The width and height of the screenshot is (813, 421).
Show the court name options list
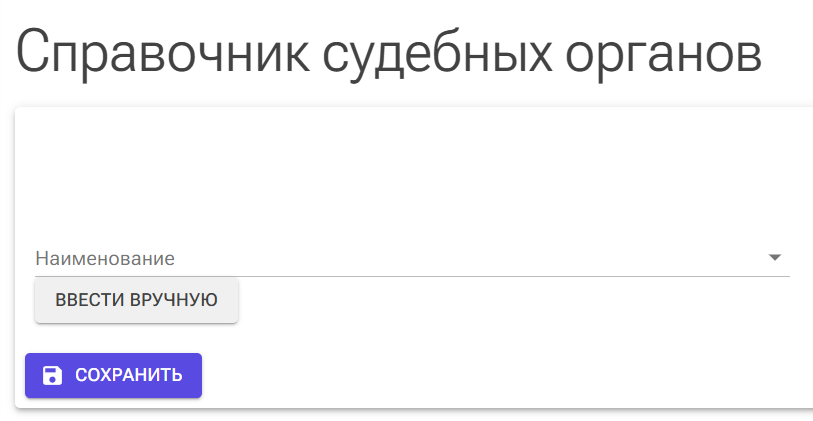click(774, 258)
